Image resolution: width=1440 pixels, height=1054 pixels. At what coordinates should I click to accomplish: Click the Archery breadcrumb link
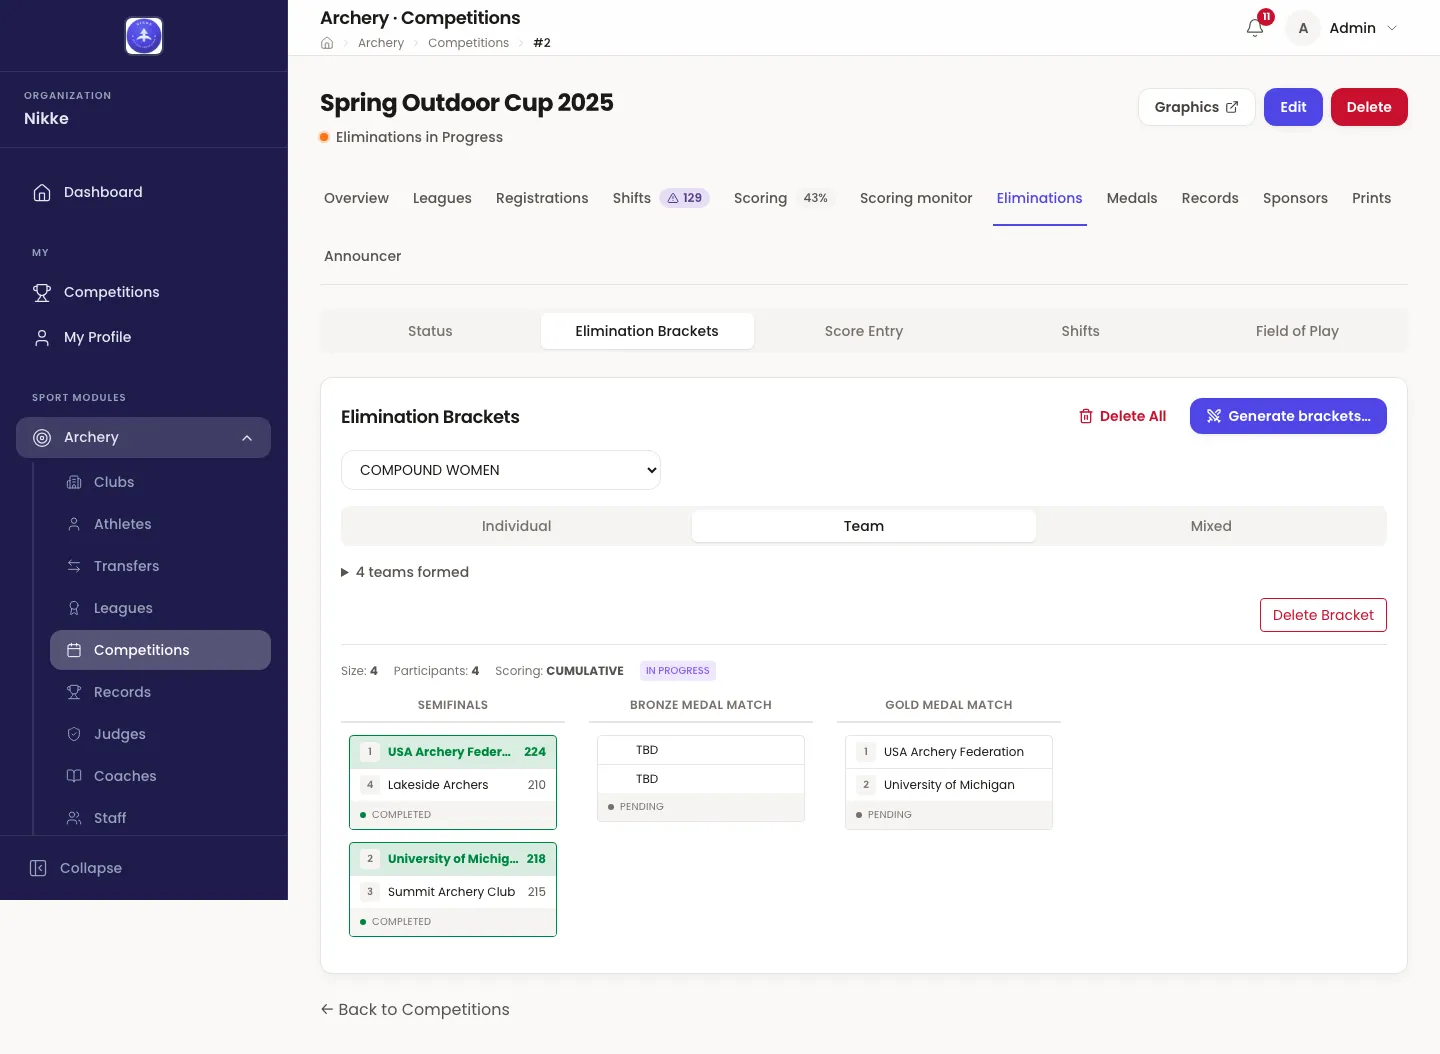[x=381, y=43]
